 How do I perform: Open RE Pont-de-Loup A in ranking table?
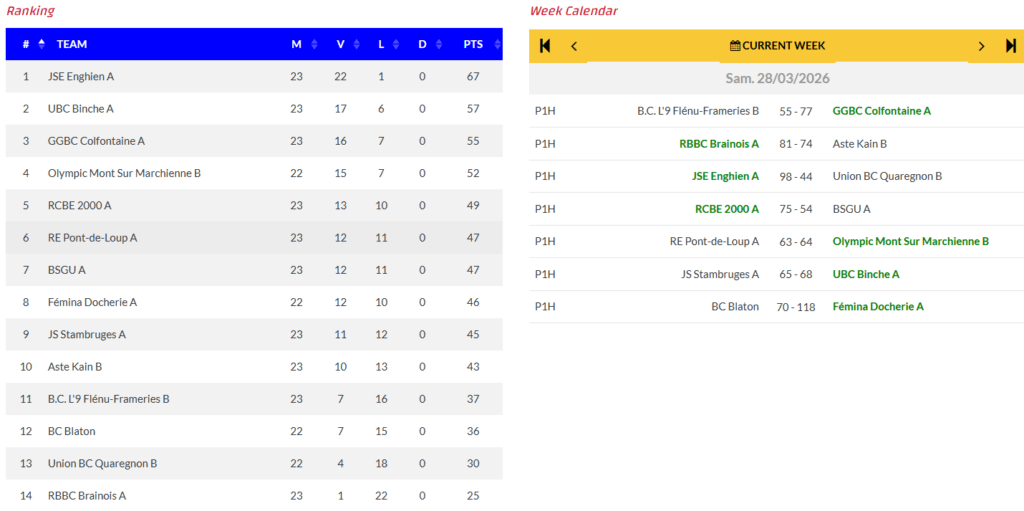92,238
